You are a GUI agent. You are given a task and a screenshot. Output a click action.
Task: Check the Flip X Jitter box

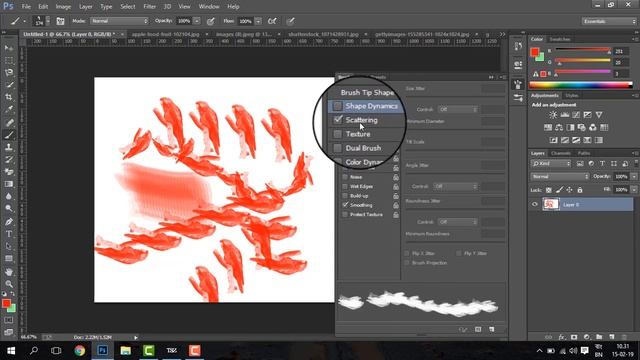407,253
